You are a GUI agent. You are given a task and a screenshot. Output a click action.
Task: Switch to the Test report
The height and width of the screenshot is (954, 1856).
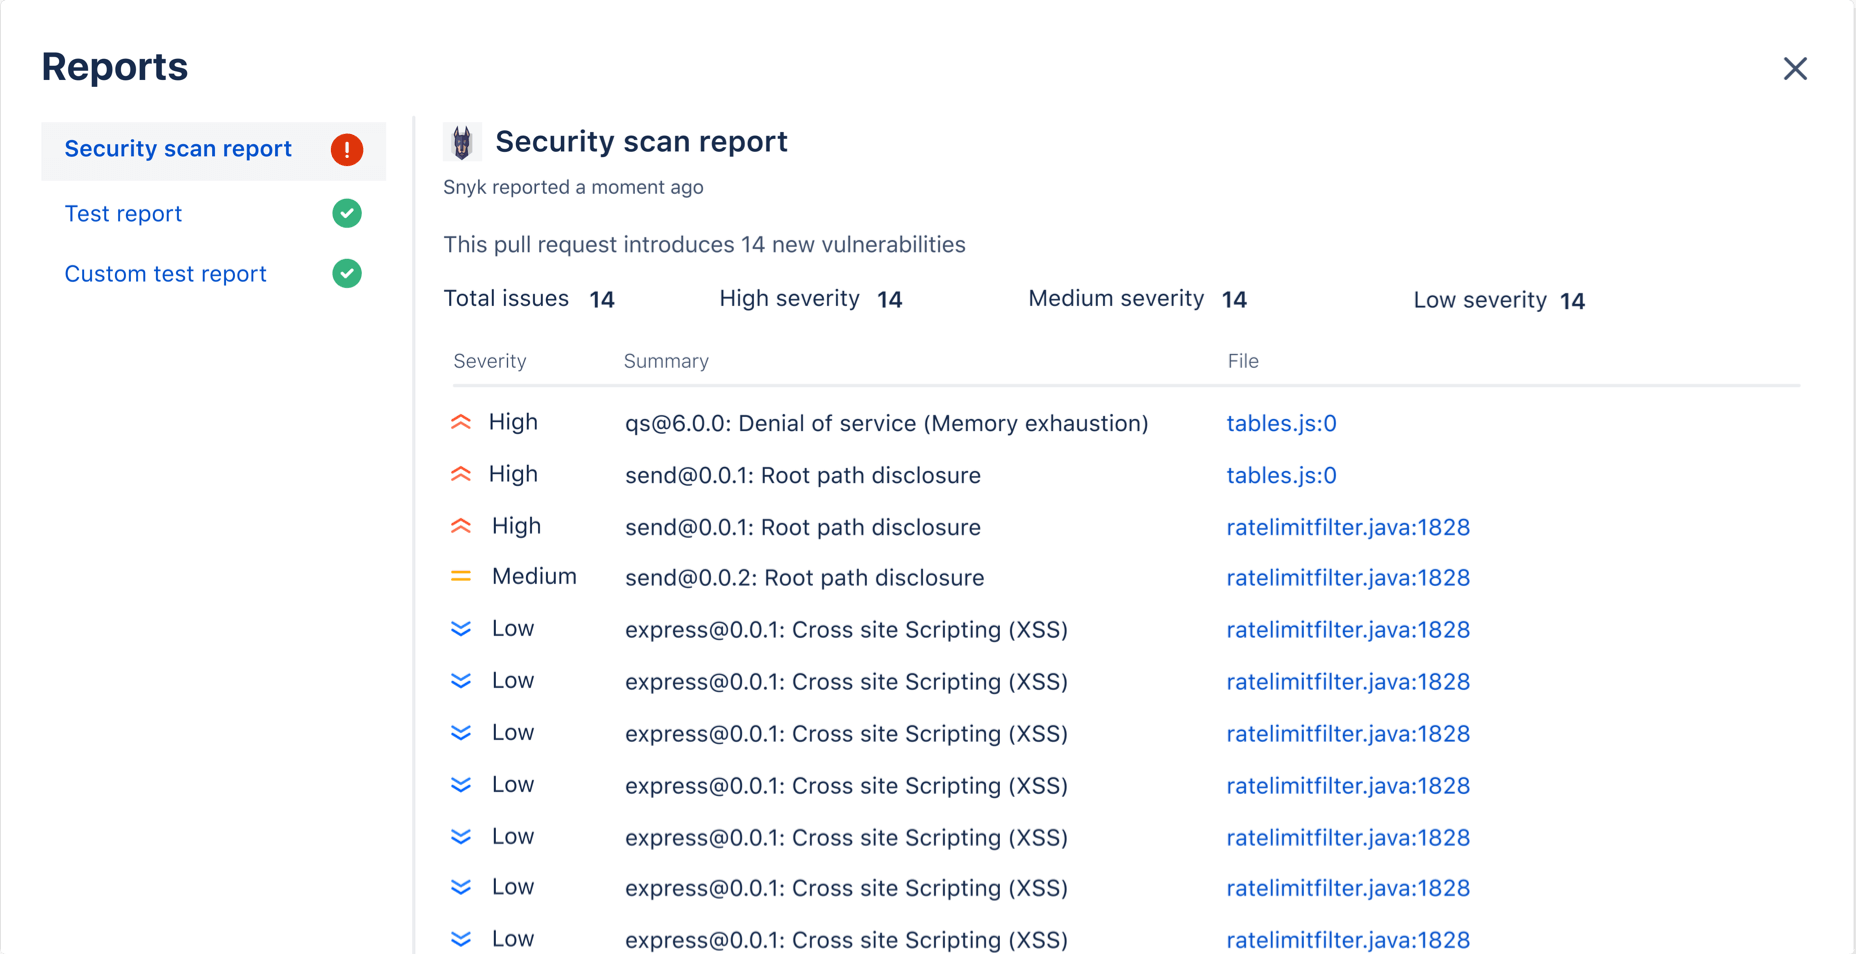(123, 213)
